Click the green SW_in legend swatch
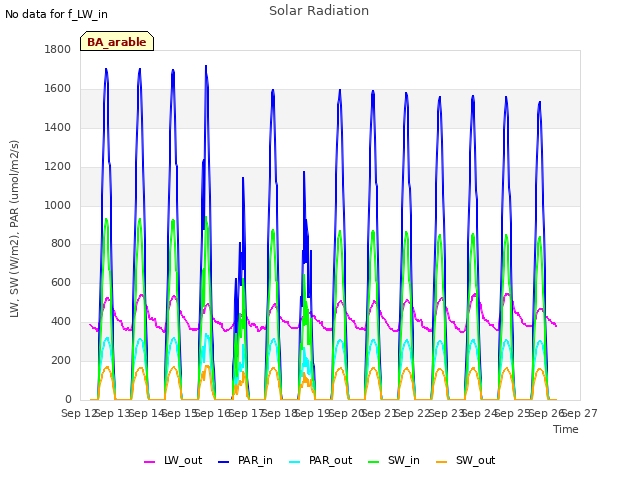The image size is (640, 480). coord(374,462)
